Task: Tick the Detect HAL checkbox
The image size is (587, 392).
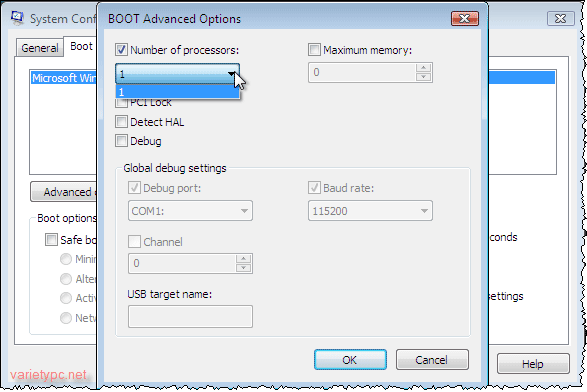Action: pyautogui.click(x=121, y=122)
